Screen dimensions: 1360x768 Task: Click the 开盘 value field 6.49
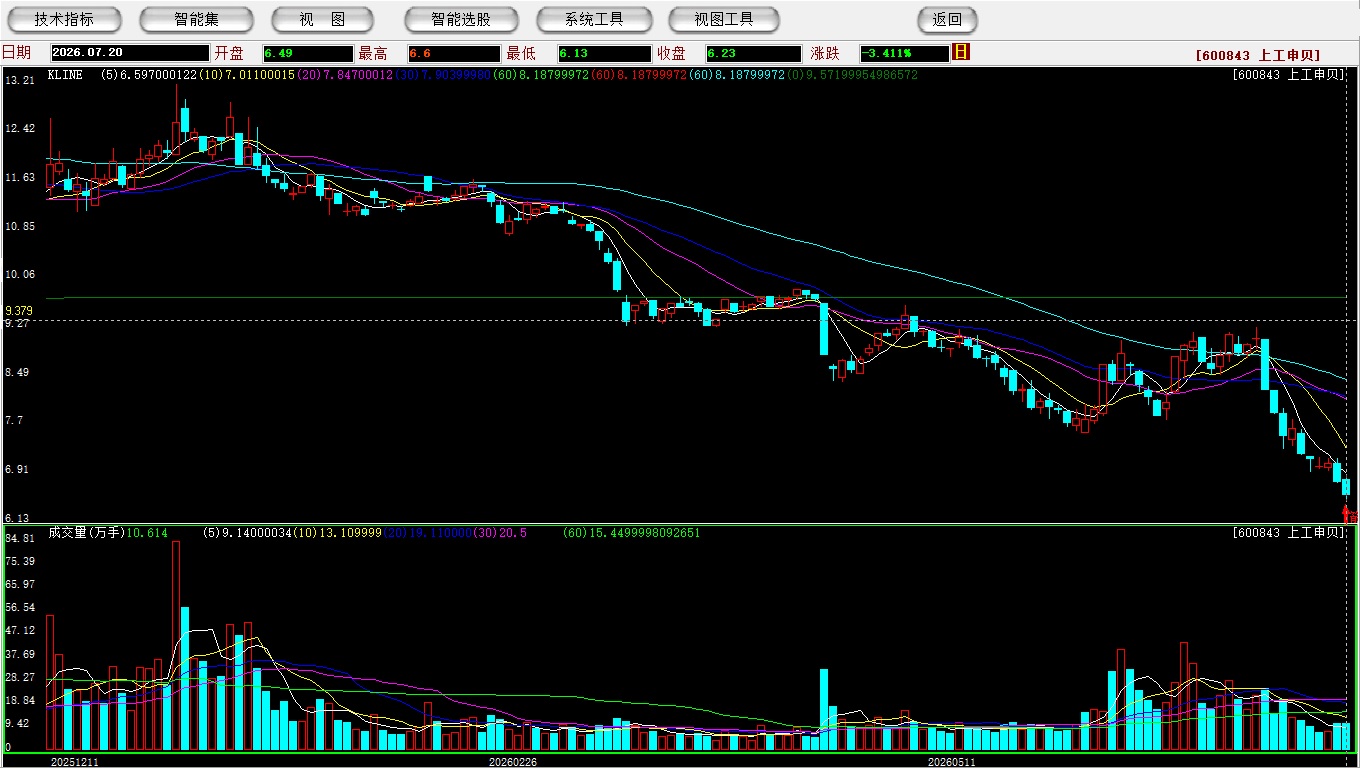pyautogui.click(x=308, y=53)
